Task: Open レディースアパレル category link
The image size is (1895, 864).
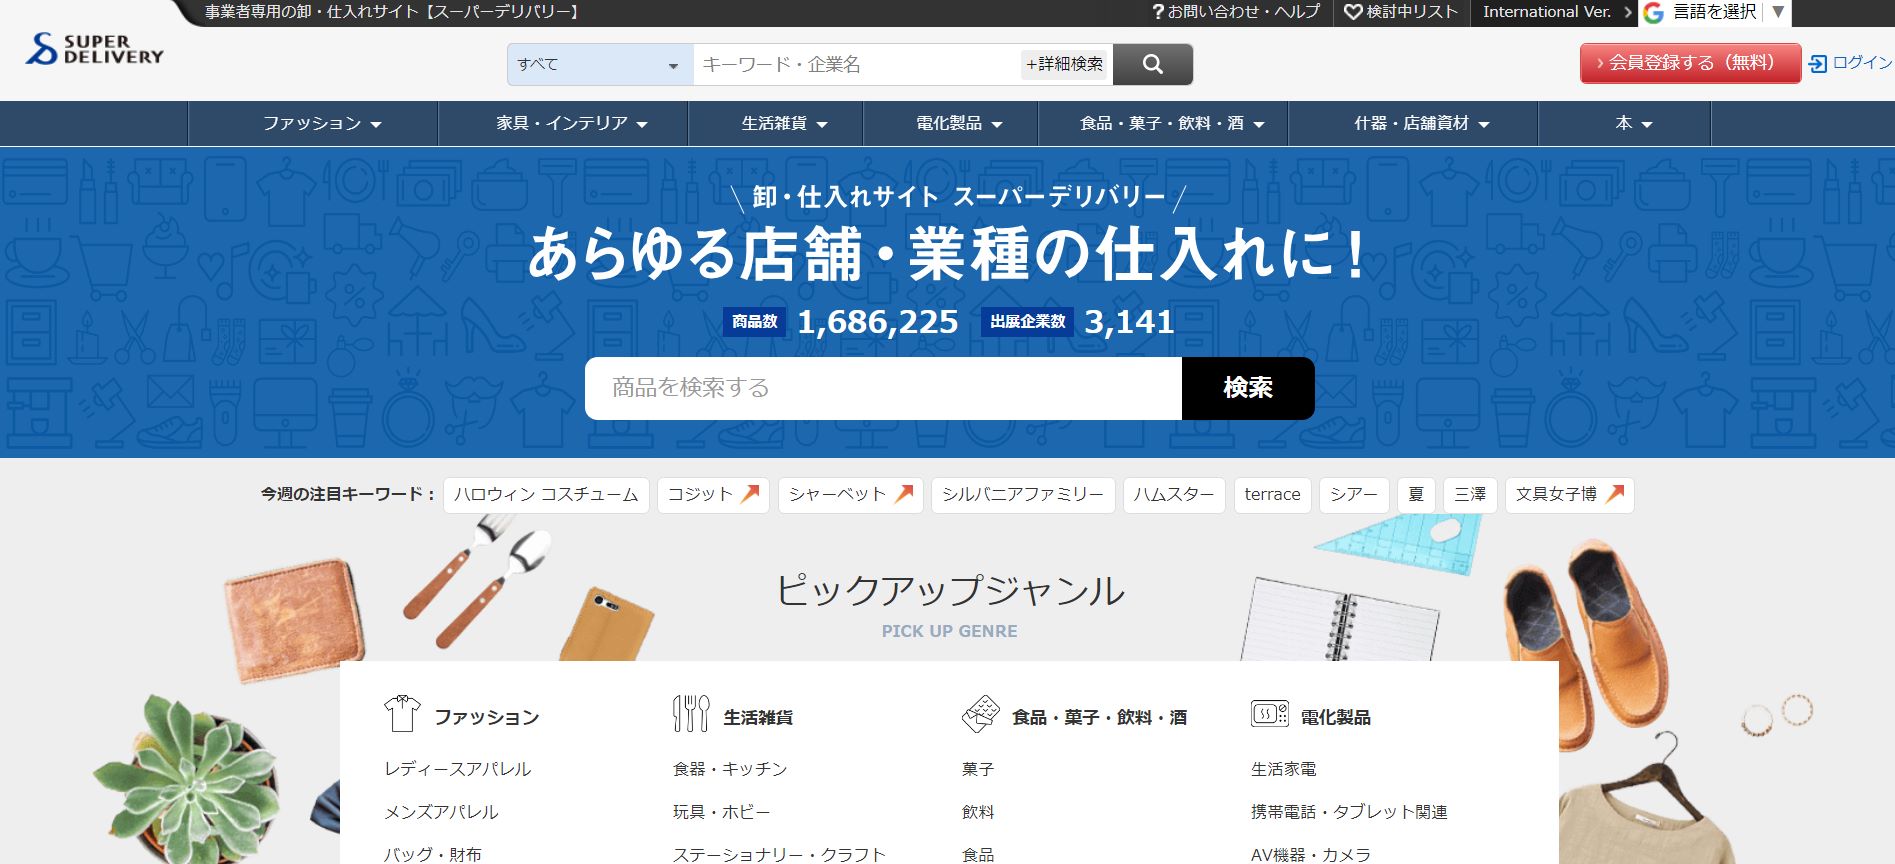Action: [x=458, y=769]
